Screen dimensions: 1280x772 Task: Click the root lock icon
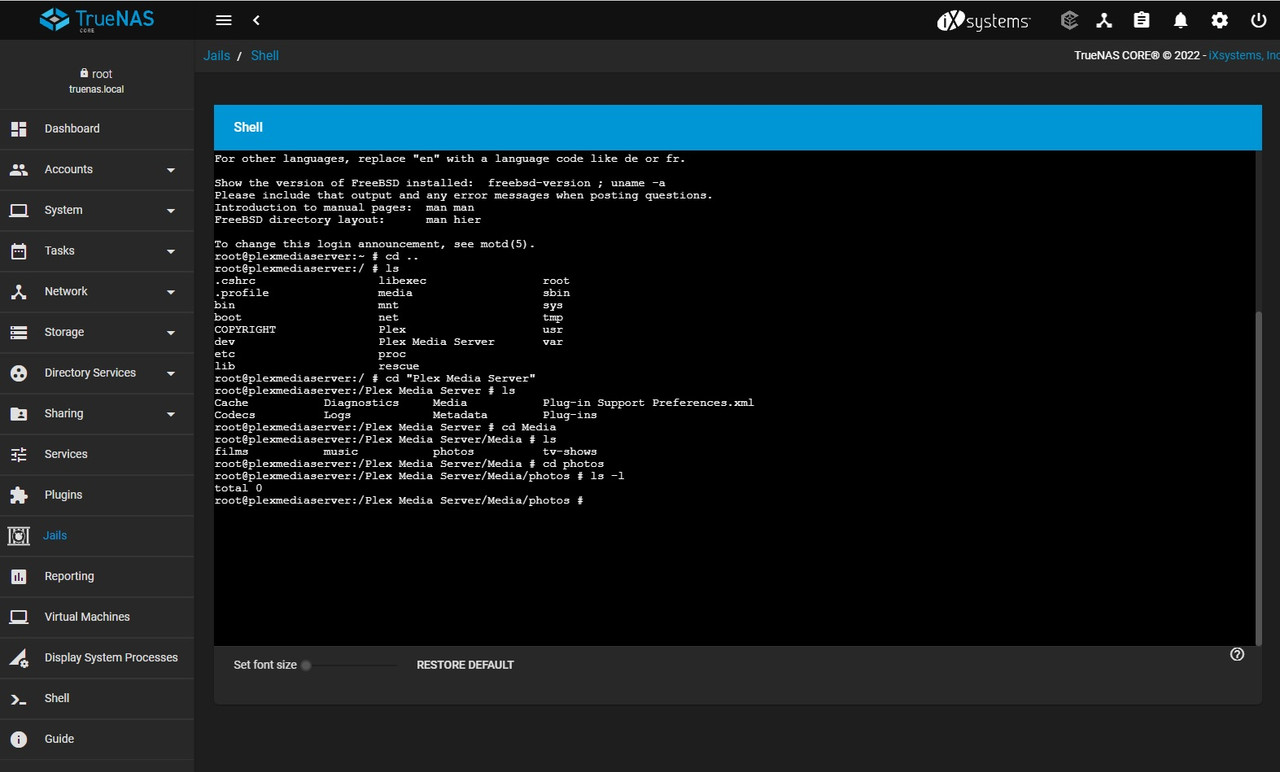[85, 73]
